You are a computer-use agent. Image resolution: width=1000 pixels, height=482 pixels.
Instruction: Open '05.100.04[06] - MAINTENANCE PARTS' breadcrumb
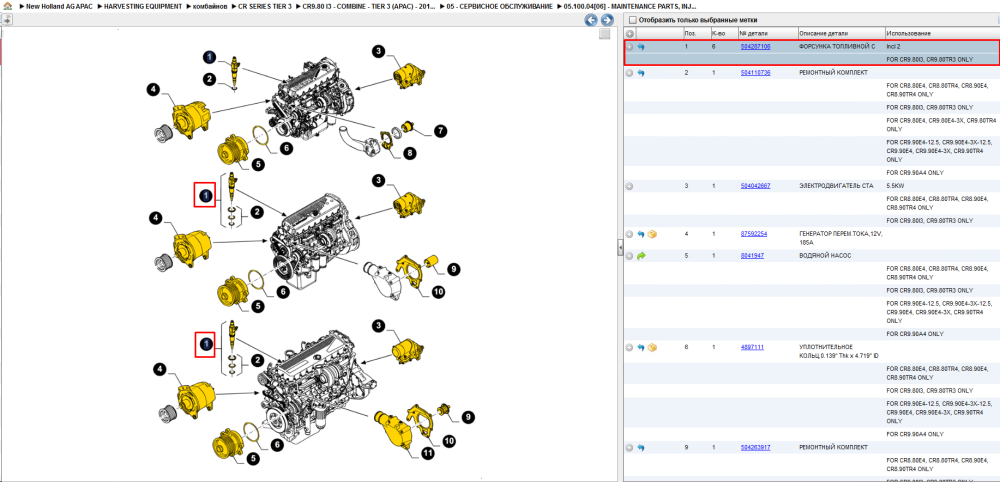click(x=630, y=6)
